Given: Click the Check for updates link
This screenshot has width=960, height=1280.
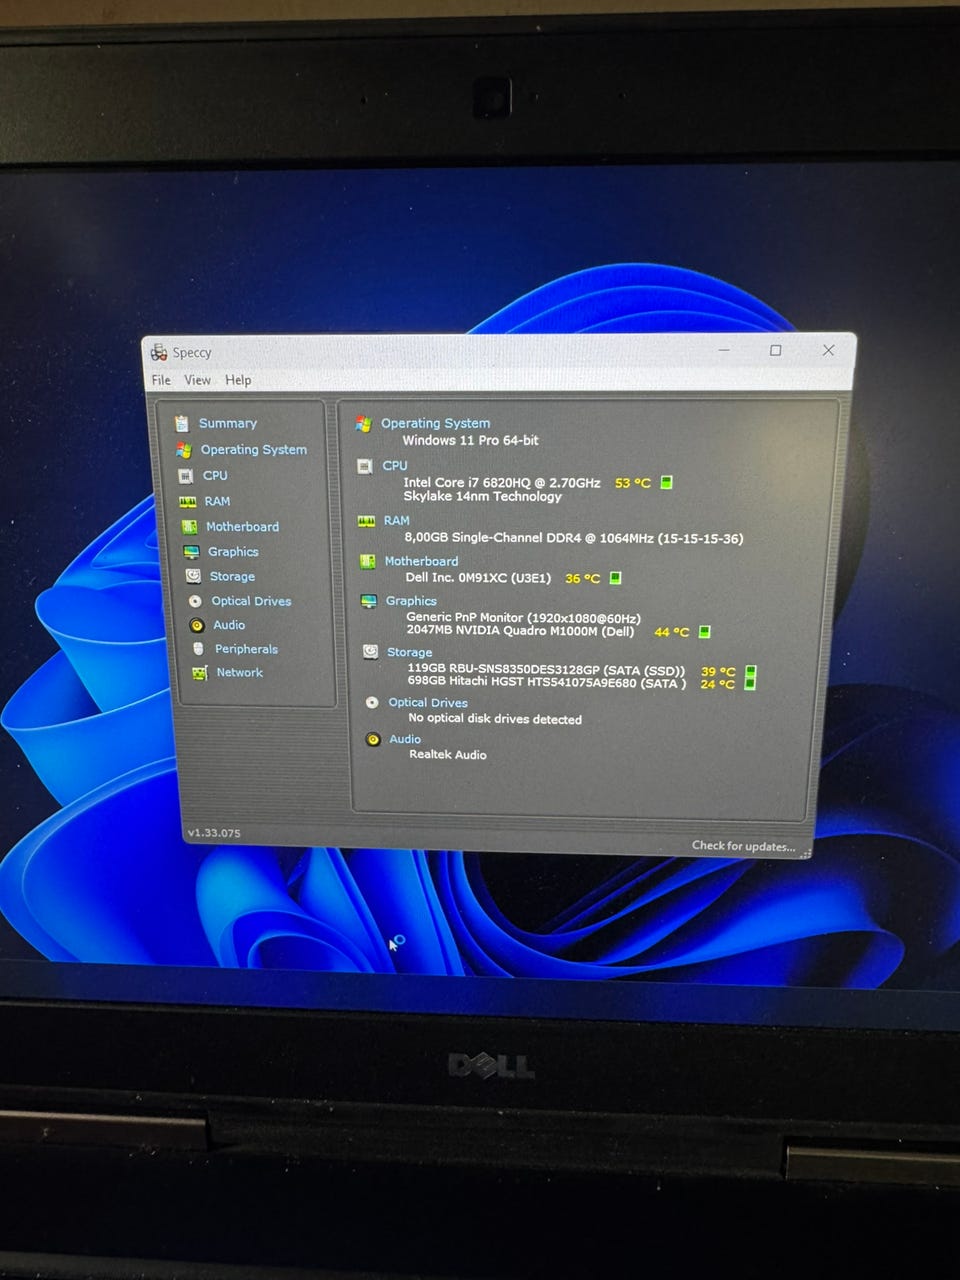Looking at the screenshot, I should (744, 846).
